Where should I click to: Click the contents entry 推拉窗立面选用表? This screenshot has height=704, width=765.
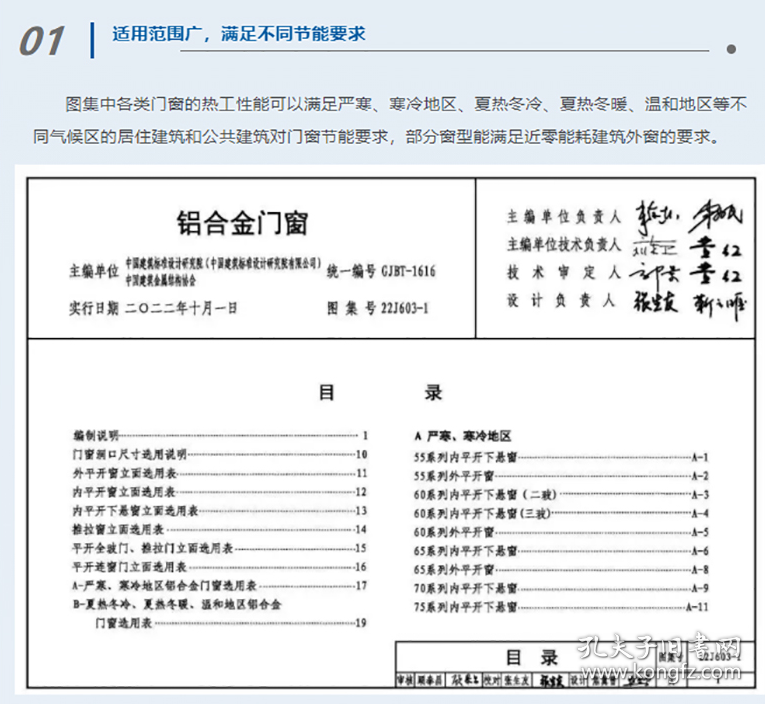(220, 529)
